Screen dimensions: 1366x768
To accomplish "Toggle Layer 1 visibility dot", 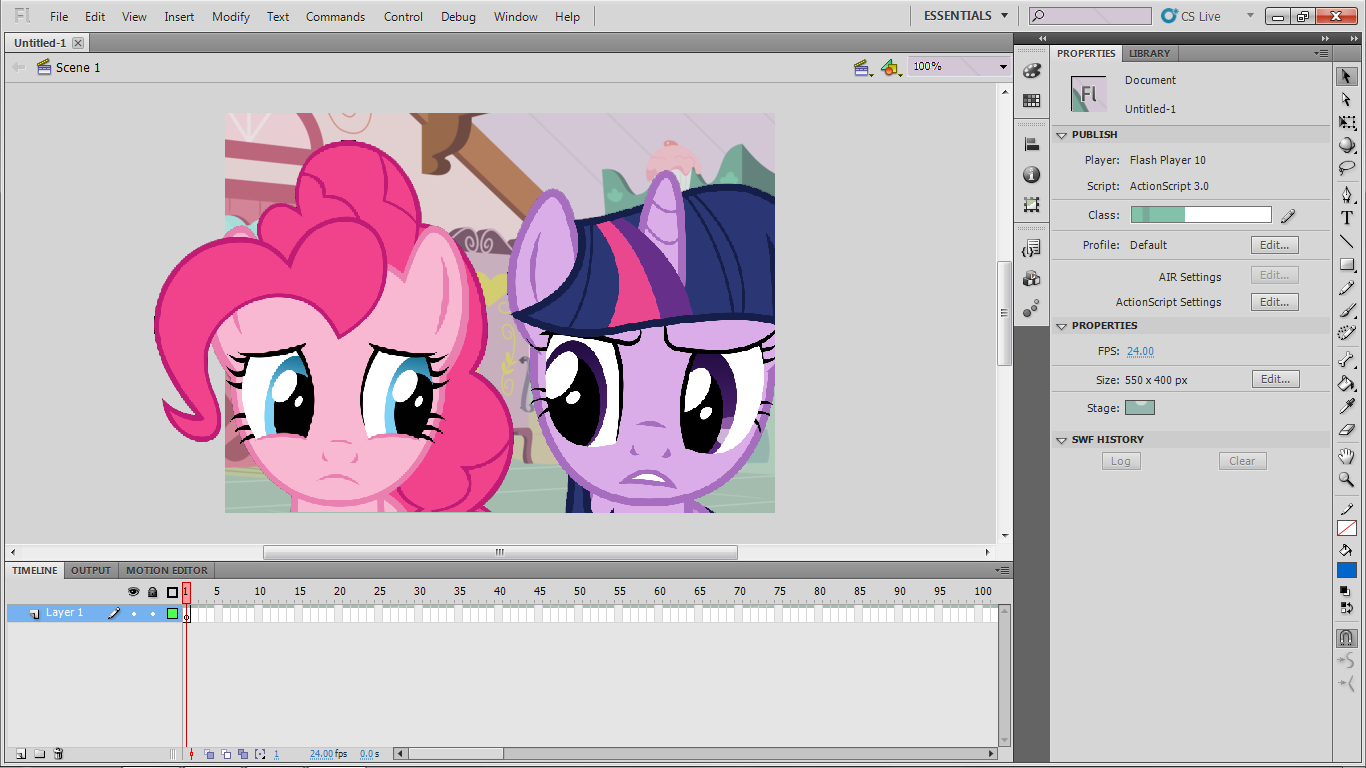I will coord(134,613).
